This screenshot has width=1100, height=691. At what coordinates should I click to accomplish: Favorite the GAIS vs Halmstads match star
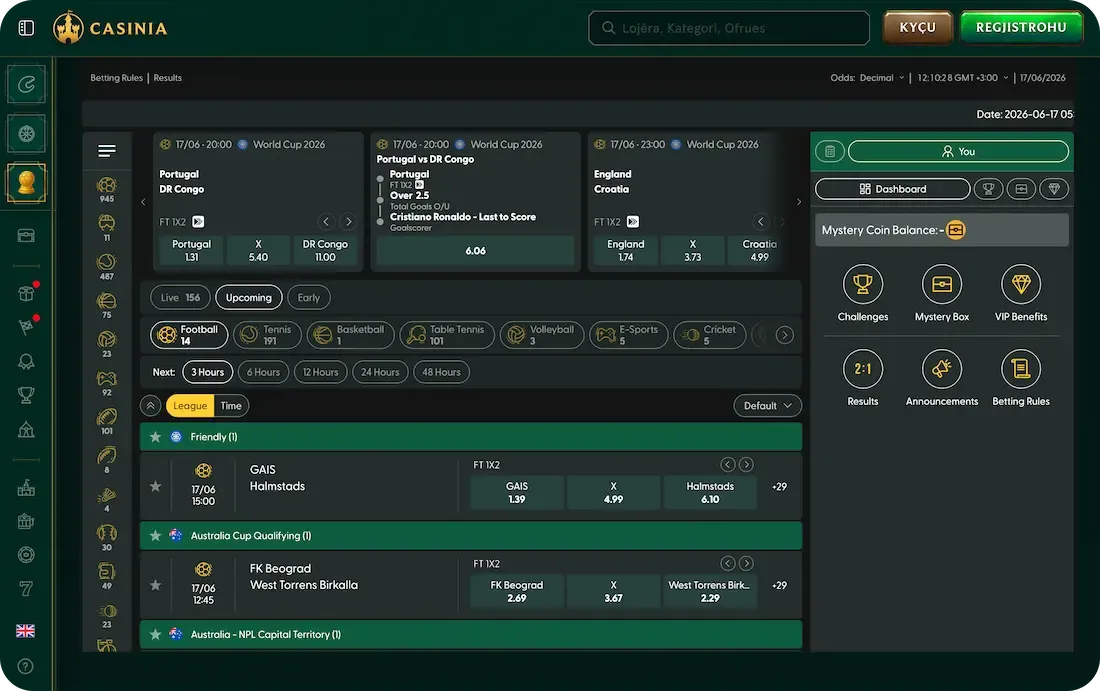(x=156, y=486)
